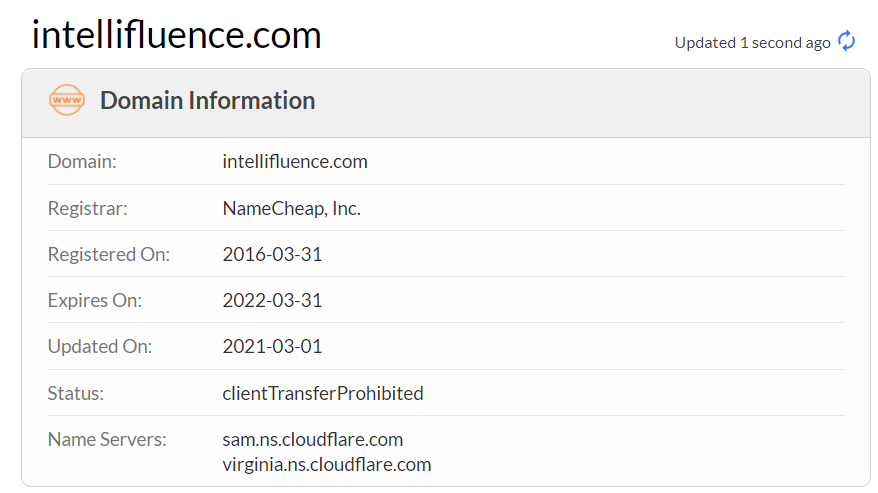
Task: Click name server sam.ns.cloudflare.com
Action: [x=312, y=439]
